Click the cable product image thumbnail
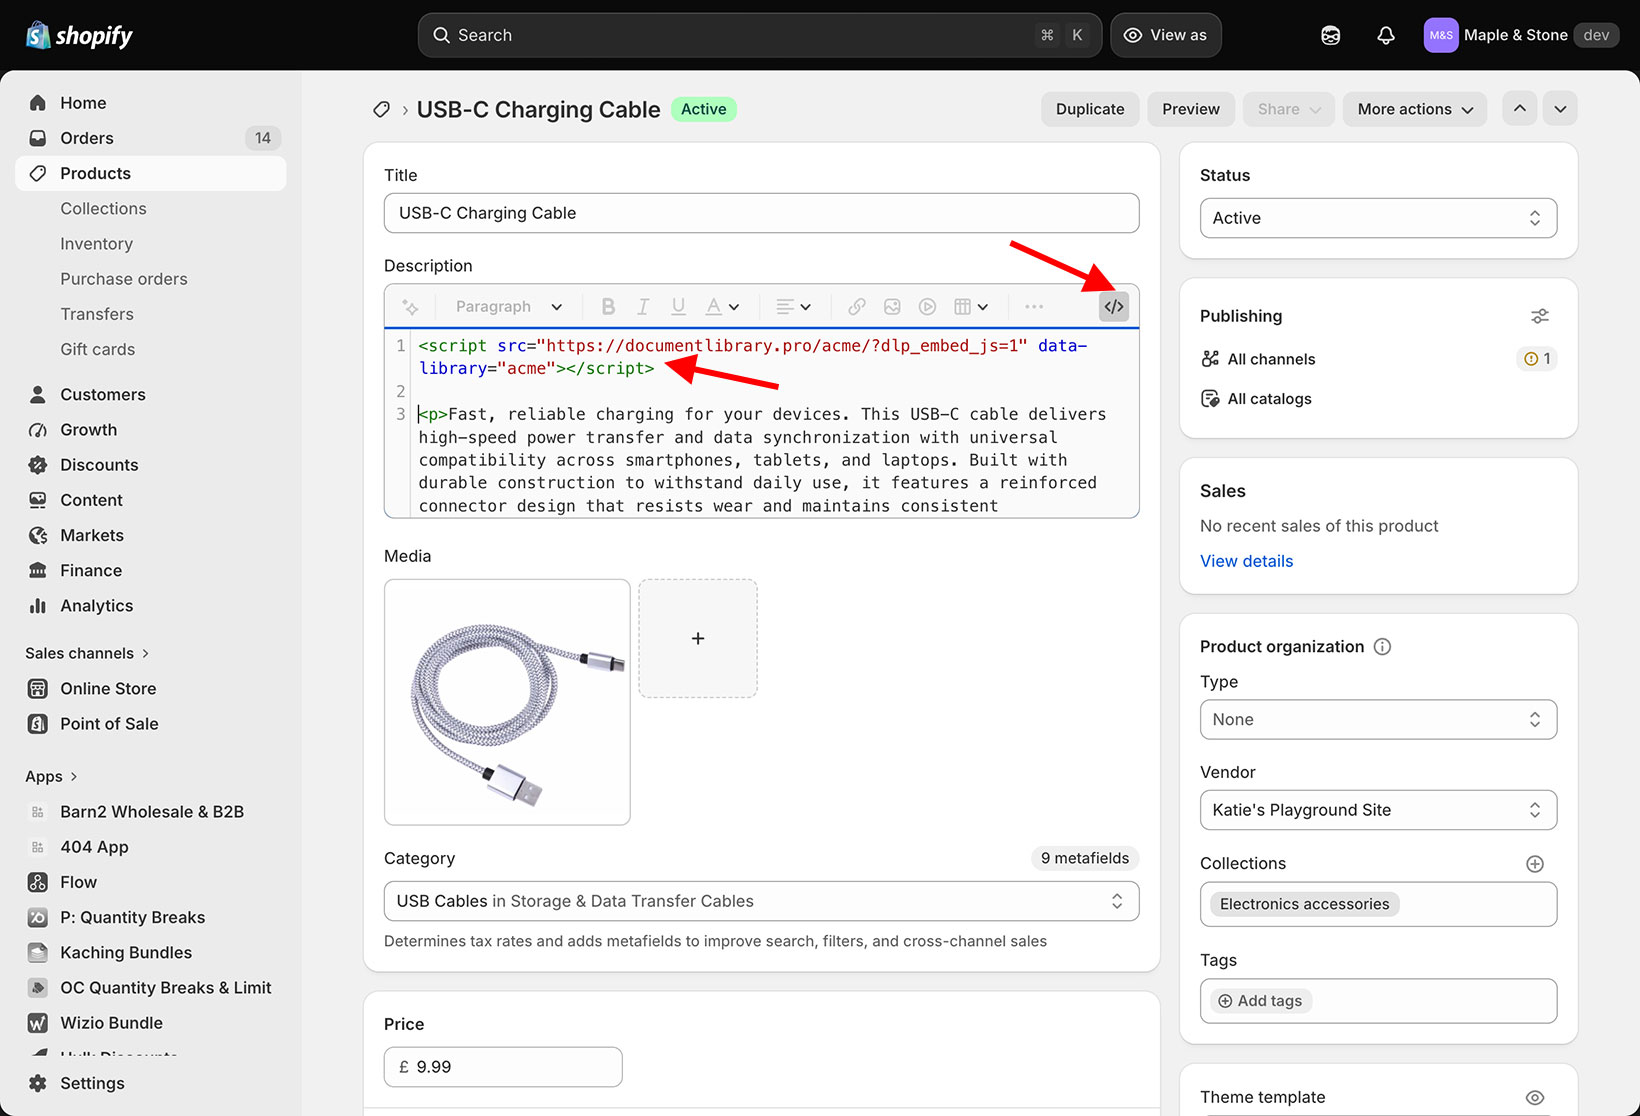 [x=507, y=702]
